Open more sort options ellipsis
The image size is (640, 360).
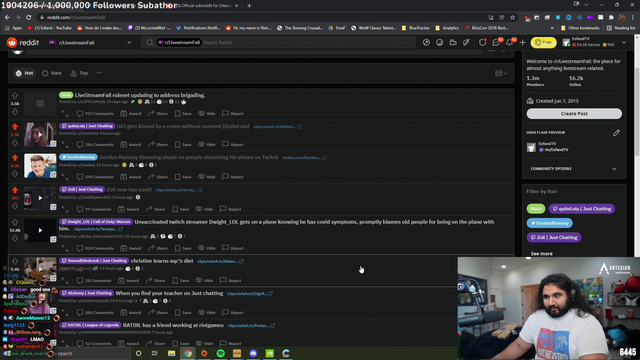(x=100, y=73)
